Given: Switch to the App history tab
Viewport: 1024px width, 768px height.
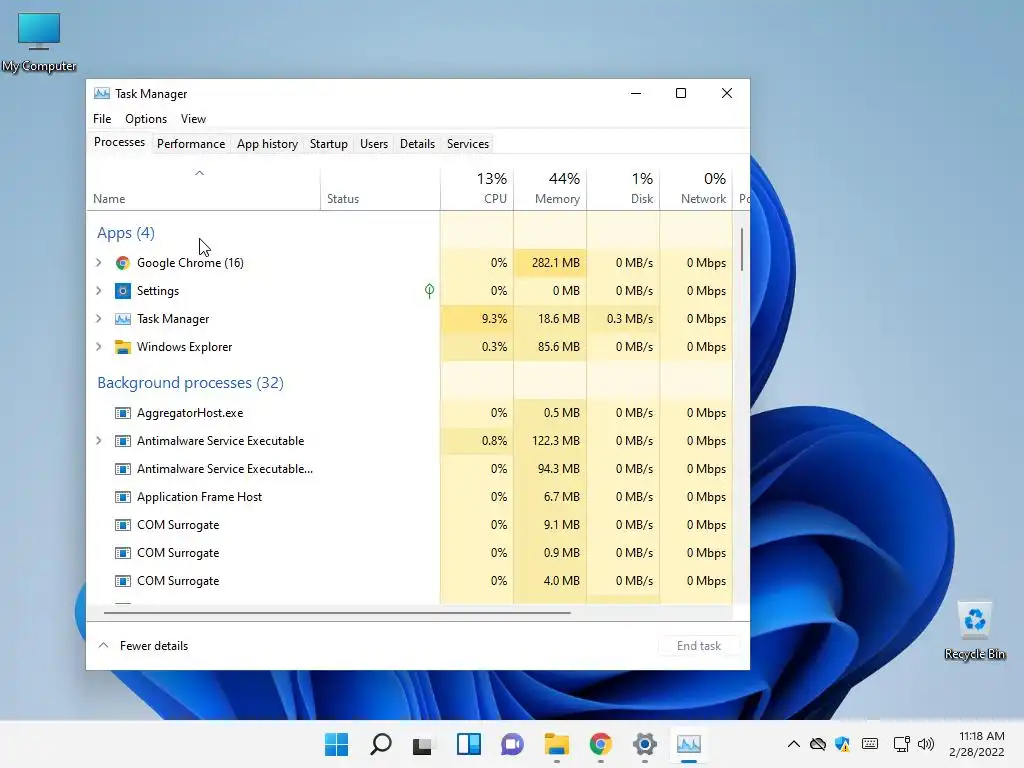Looking at the screenshot, I should (x=267, y=144).
